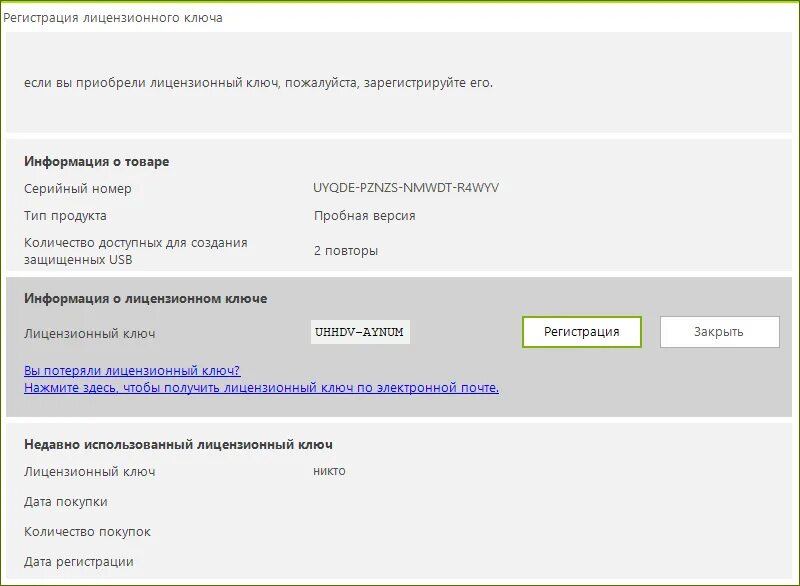Click the 'Дата регистрации' label

click(x=79, y=562)
